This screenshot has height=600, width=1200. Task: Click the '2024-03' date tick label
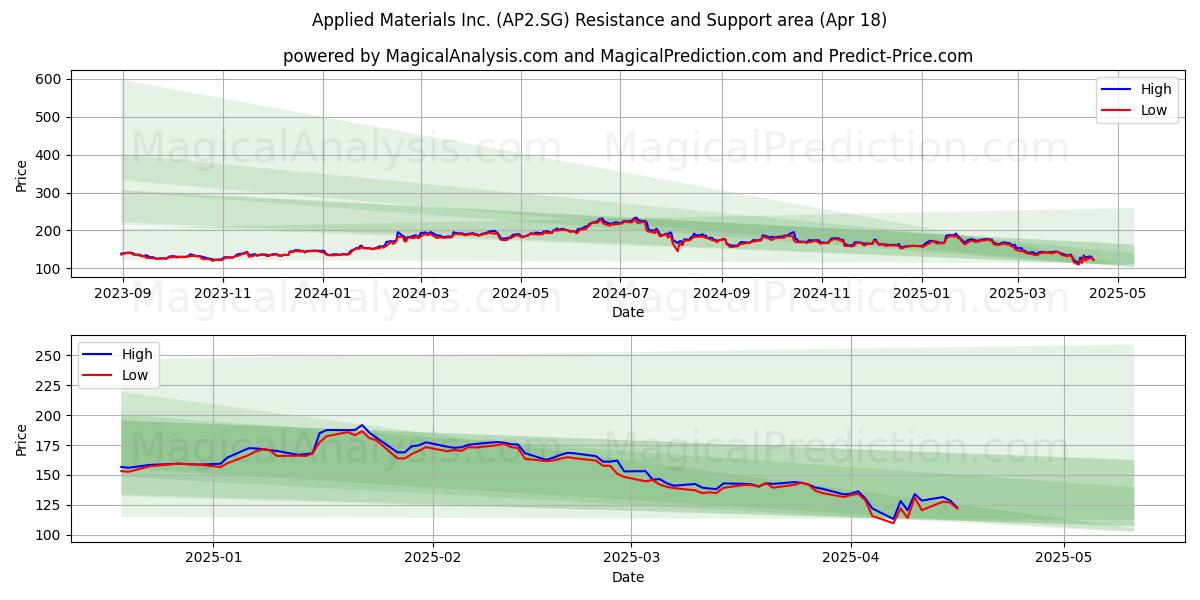click(421, 294)
